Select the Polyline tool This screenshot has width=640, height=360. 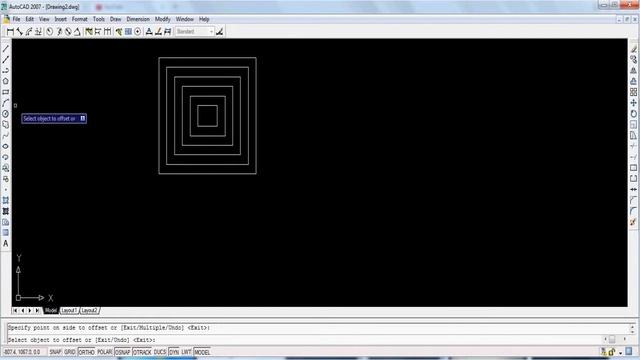(6, 70)
